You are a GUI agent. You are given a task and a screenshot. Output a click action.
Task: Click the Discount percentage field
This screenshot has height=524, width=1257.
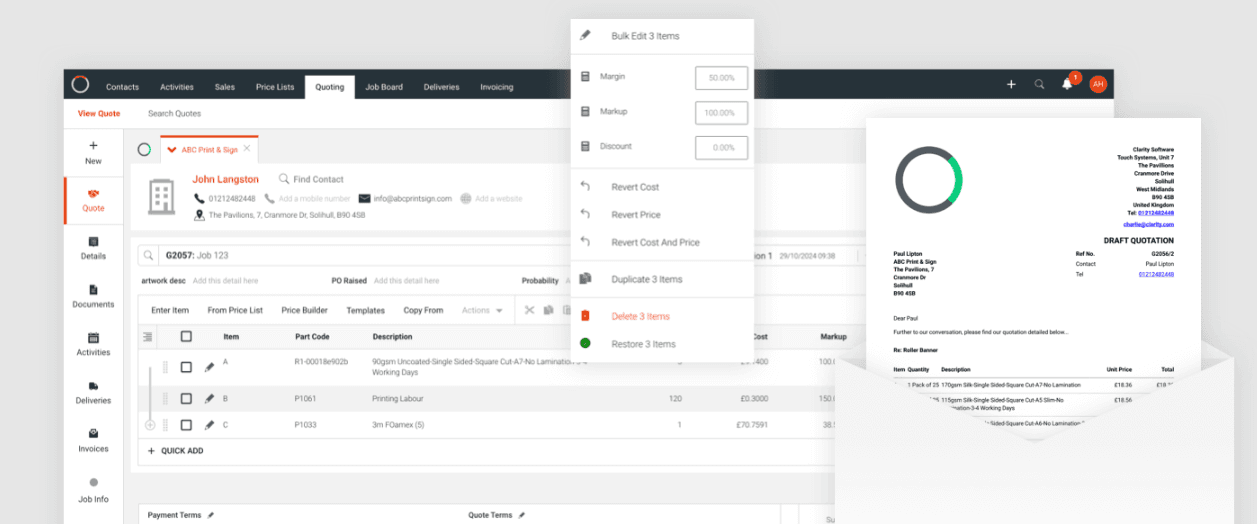(721, 147)
